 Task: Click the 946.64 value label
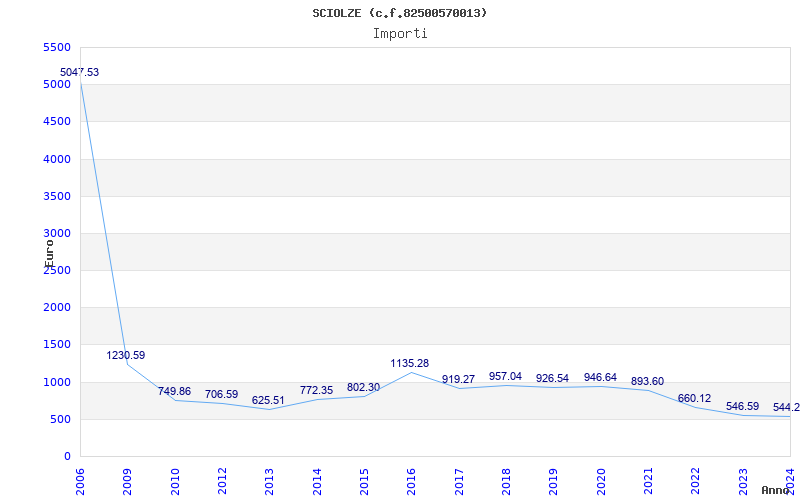pos(600,377)
